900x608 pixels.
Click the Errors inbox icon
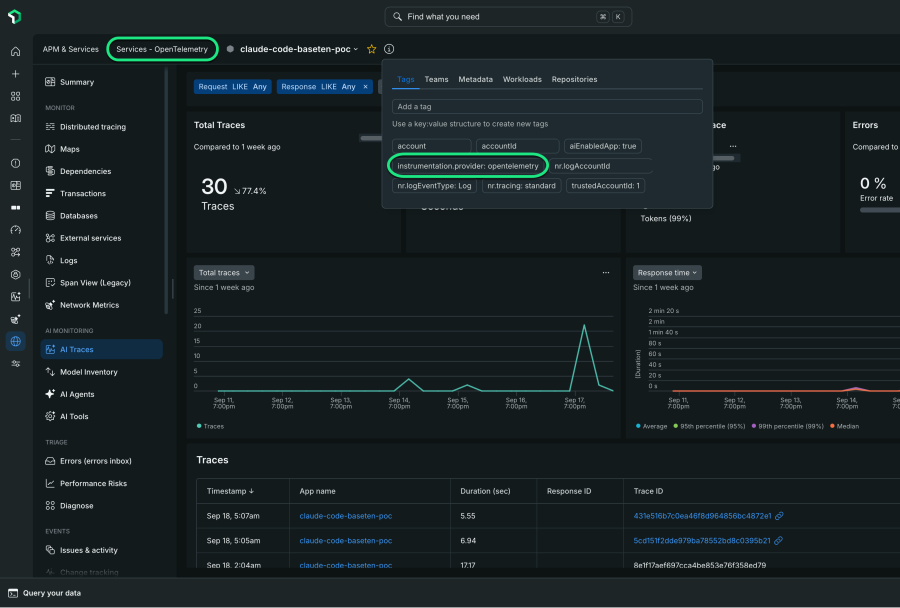tap(50, 461)
